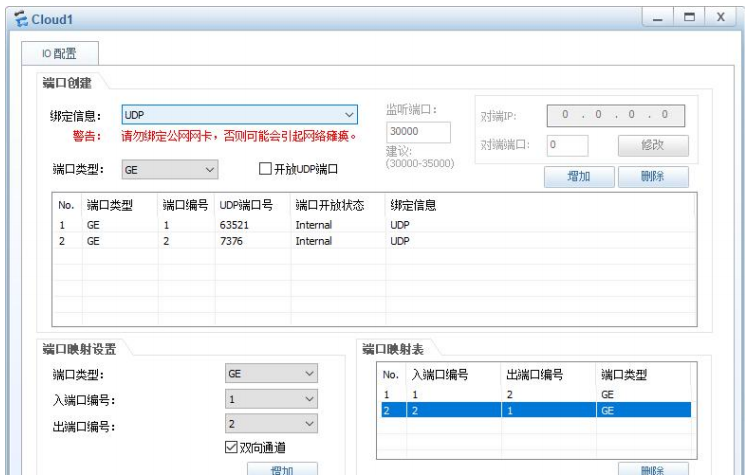This screenshot has height=475, width=749.
Task: Uncheck the 双向通道 checkbox
Action: point(231,447)
